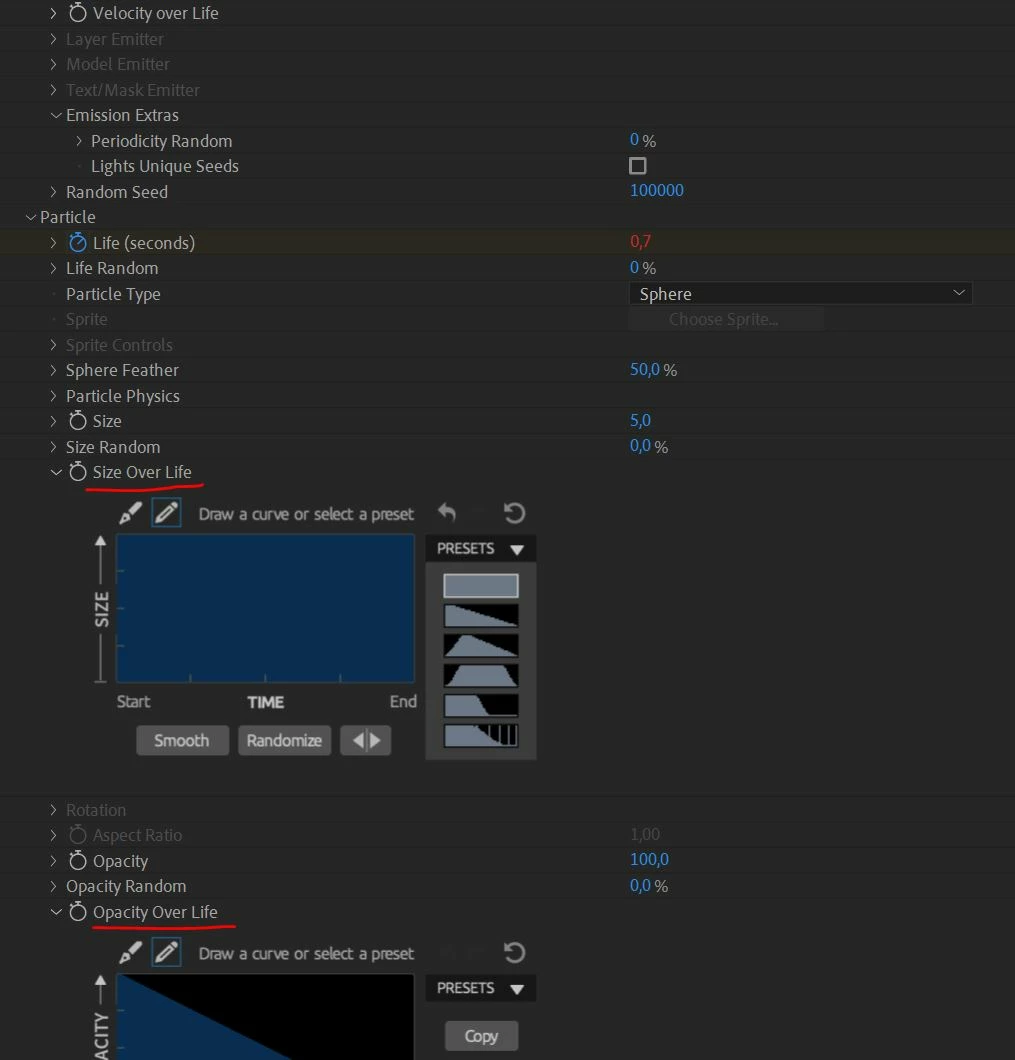Select the Opacity Random value 0,0

click(x=640, y=885)
